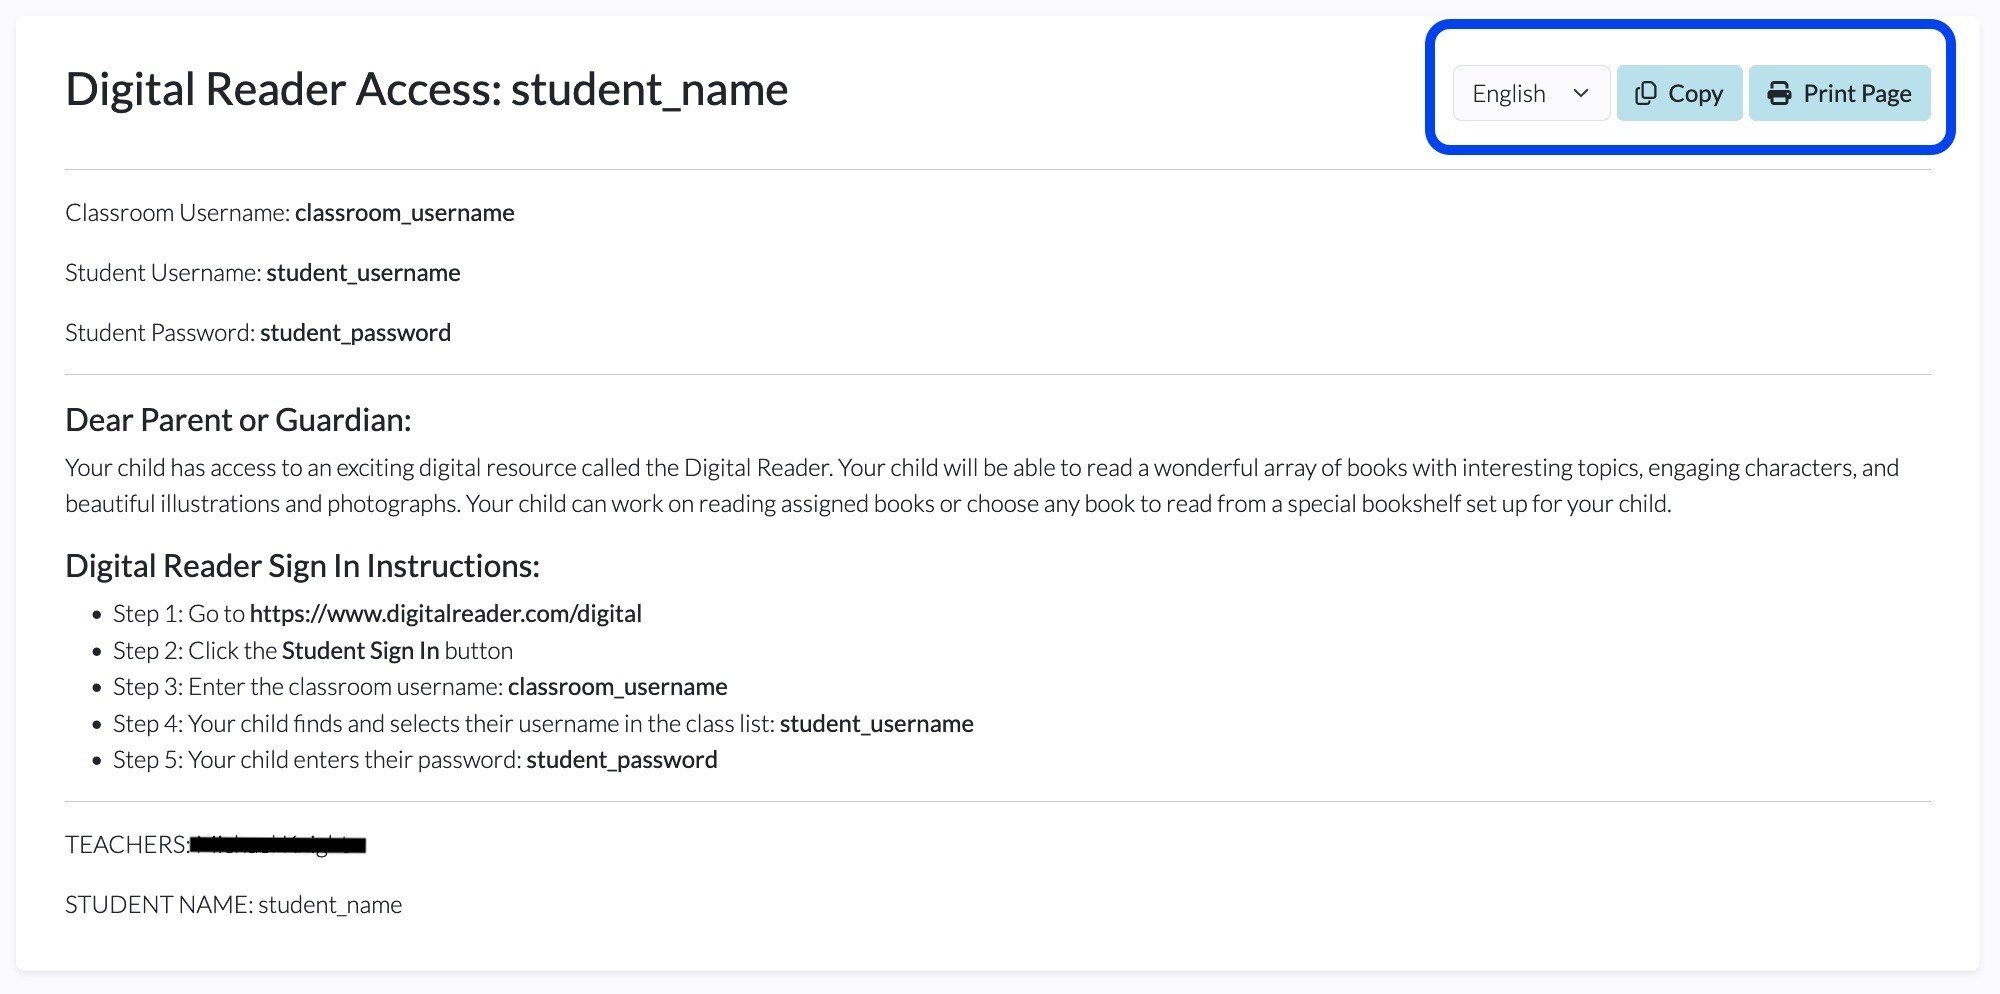Click the Copy button text label
The image size is (2000, 994).
[x=1695, y=93]
